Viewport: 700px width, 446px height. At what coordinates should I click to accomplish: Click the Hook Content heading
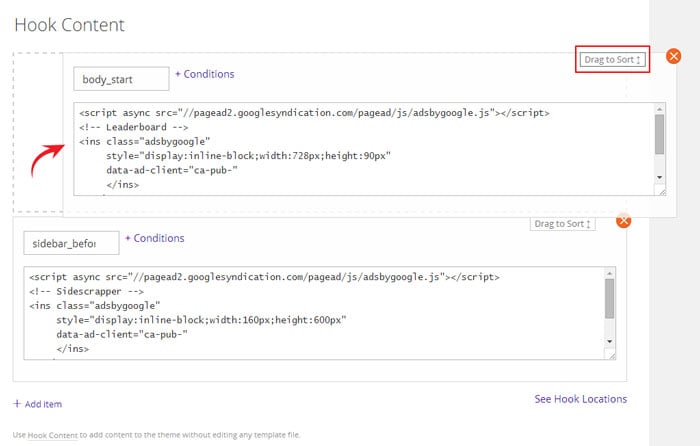click(70, 25)
